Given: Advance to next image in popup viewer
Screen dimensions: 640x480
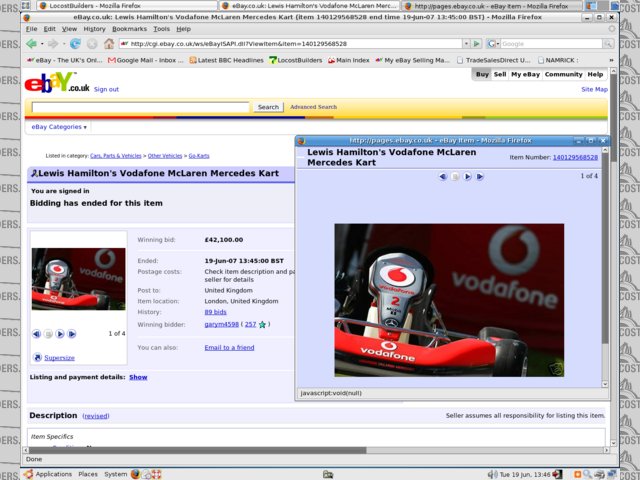Looking at the screenshot, I should [467, 176].
